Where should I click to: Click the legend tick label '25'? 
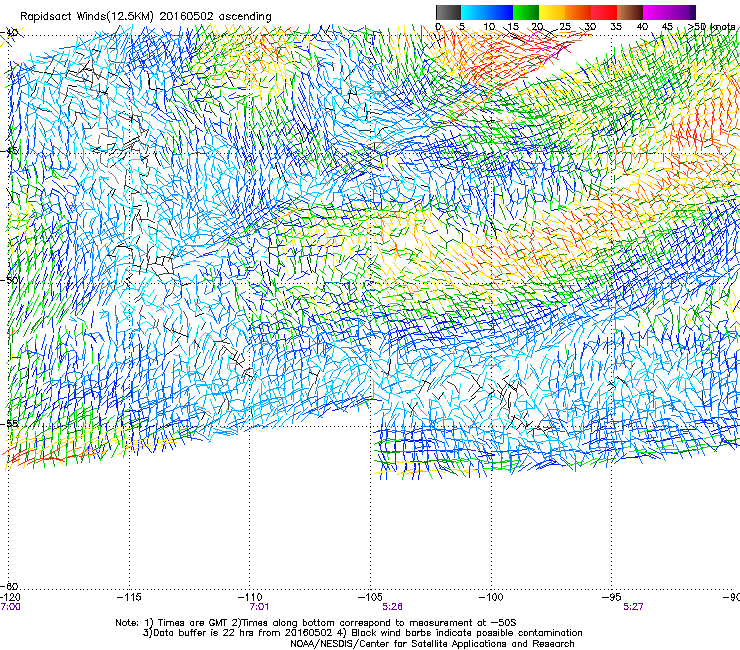click(x=565, y=27)
